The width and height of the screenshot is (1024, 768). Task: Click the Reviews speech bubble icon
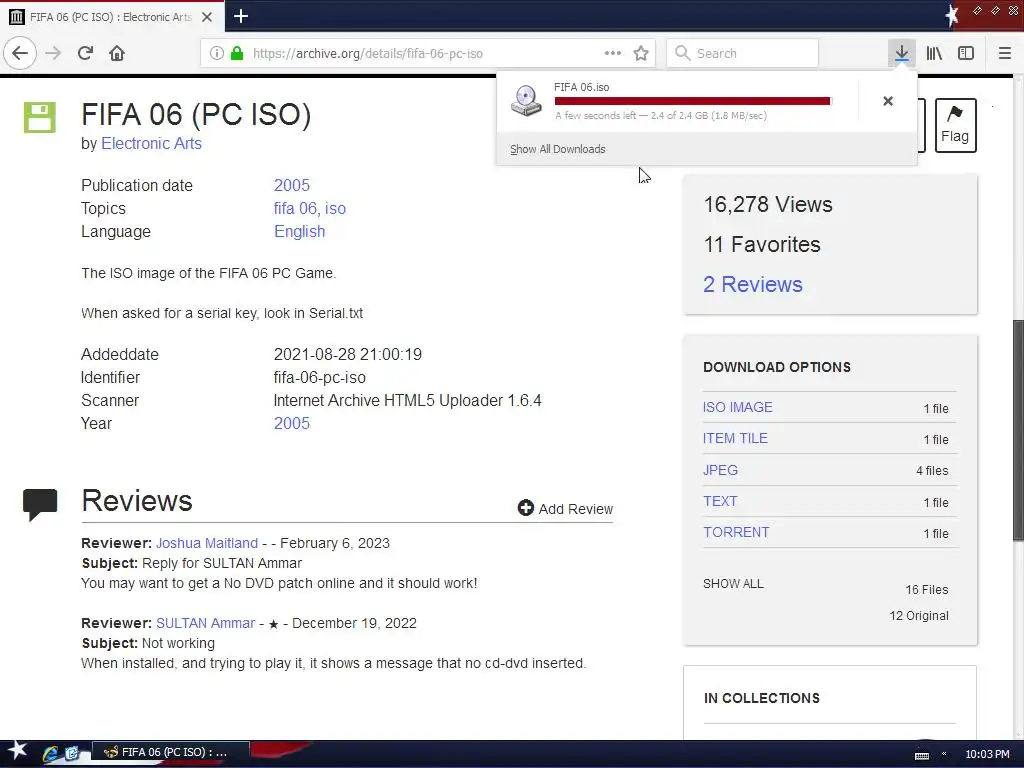pos(40,504)
